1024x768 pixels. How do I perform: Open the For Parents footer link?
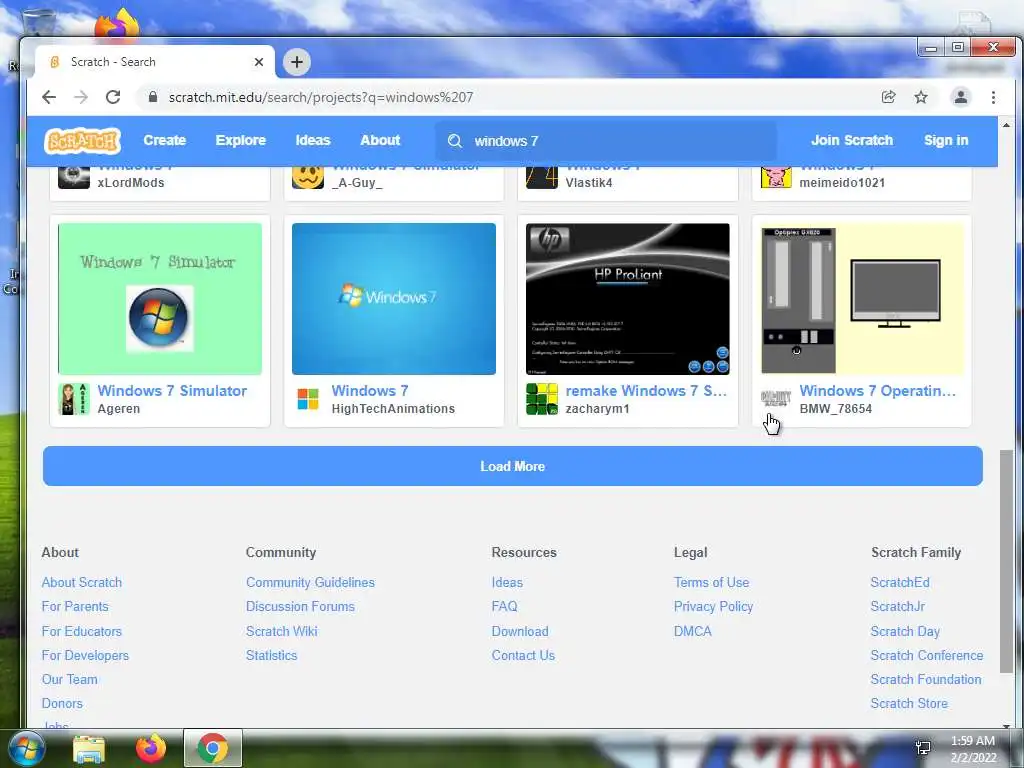click(x=75, y=606)
